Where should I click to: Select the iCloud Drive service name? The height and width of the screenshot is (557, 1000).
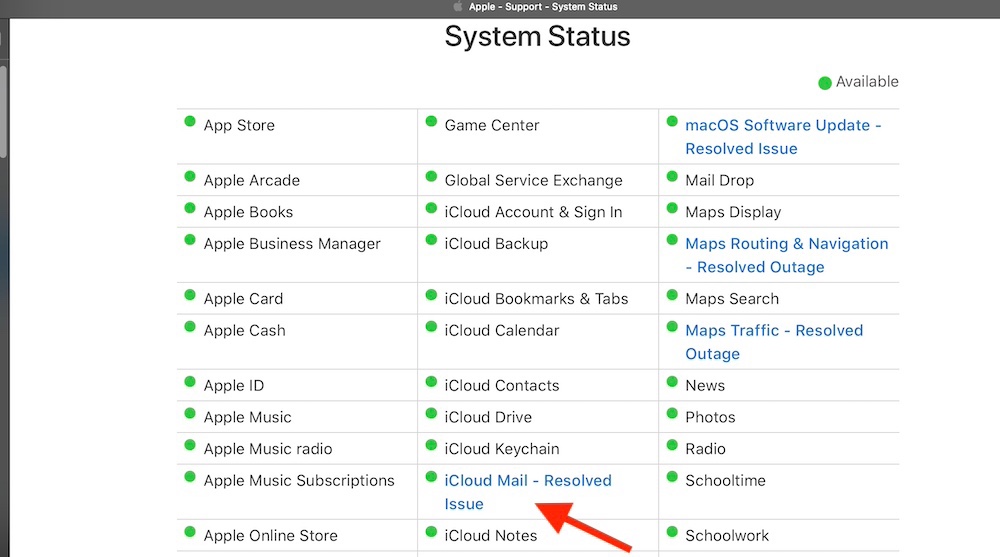click(x=488, y=418)
